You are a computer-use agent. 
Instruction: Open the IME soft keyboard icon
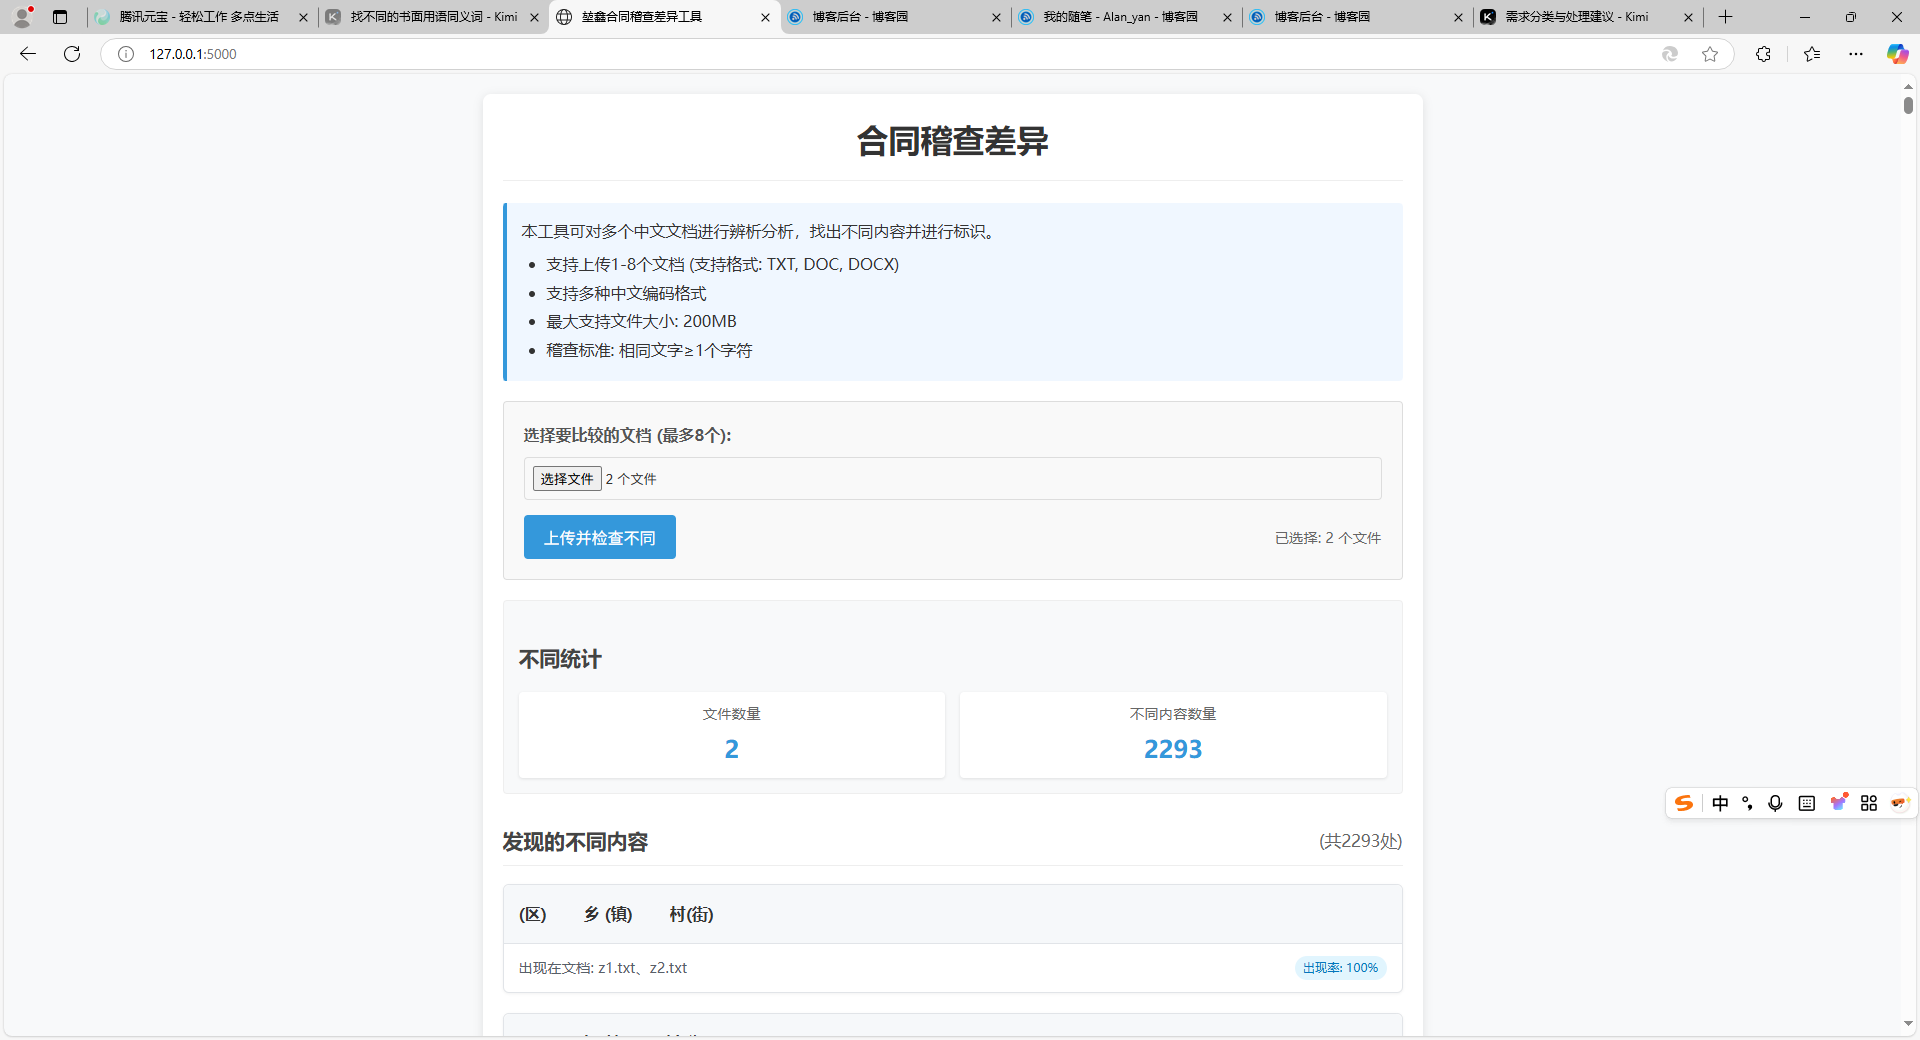tap(1806, 803)
